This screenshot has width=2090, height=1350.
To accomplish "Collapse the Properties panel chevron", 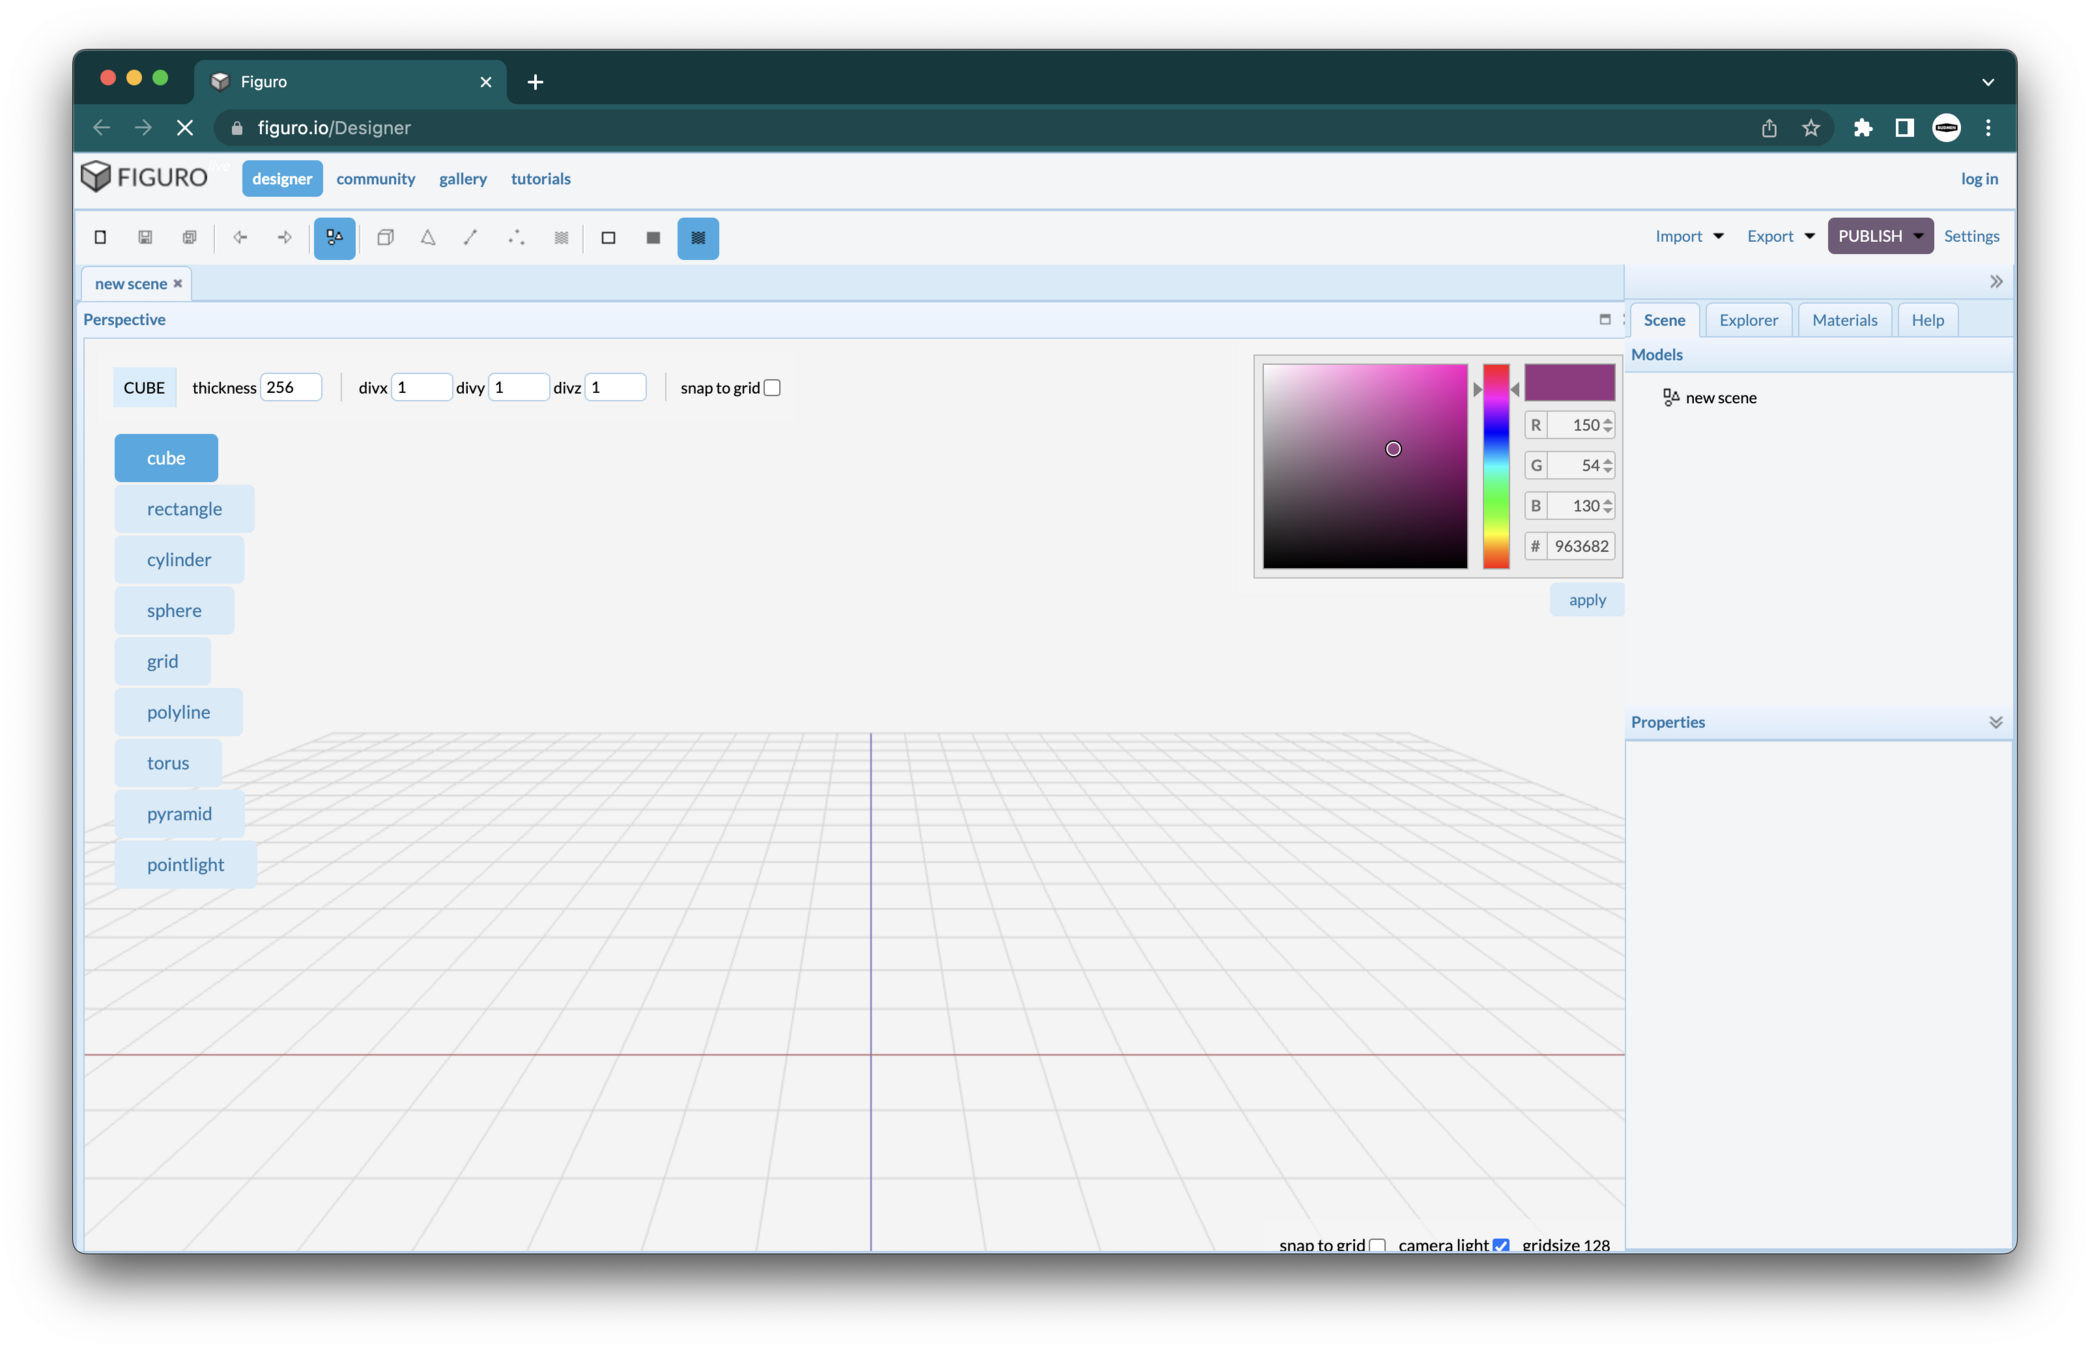I will (1995, 722).
